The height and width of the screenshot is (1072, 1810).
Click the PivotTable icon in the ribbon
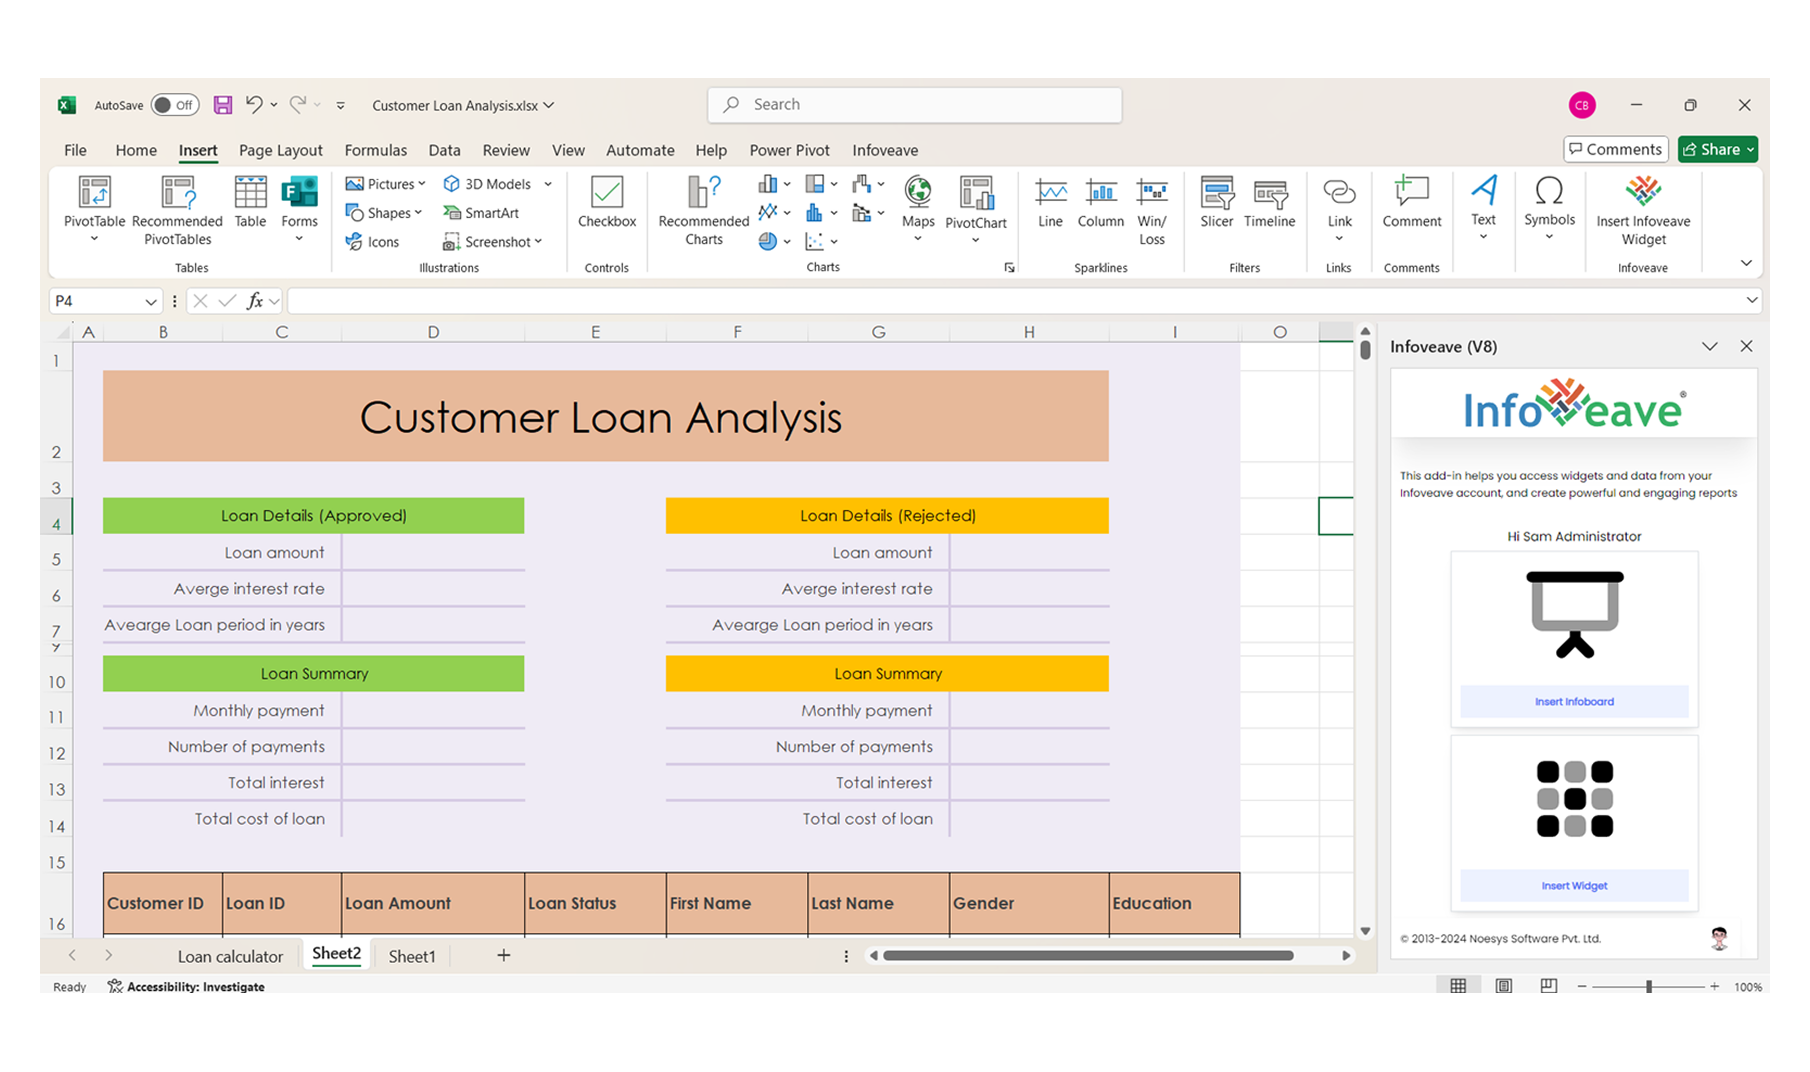pos(94,193)
